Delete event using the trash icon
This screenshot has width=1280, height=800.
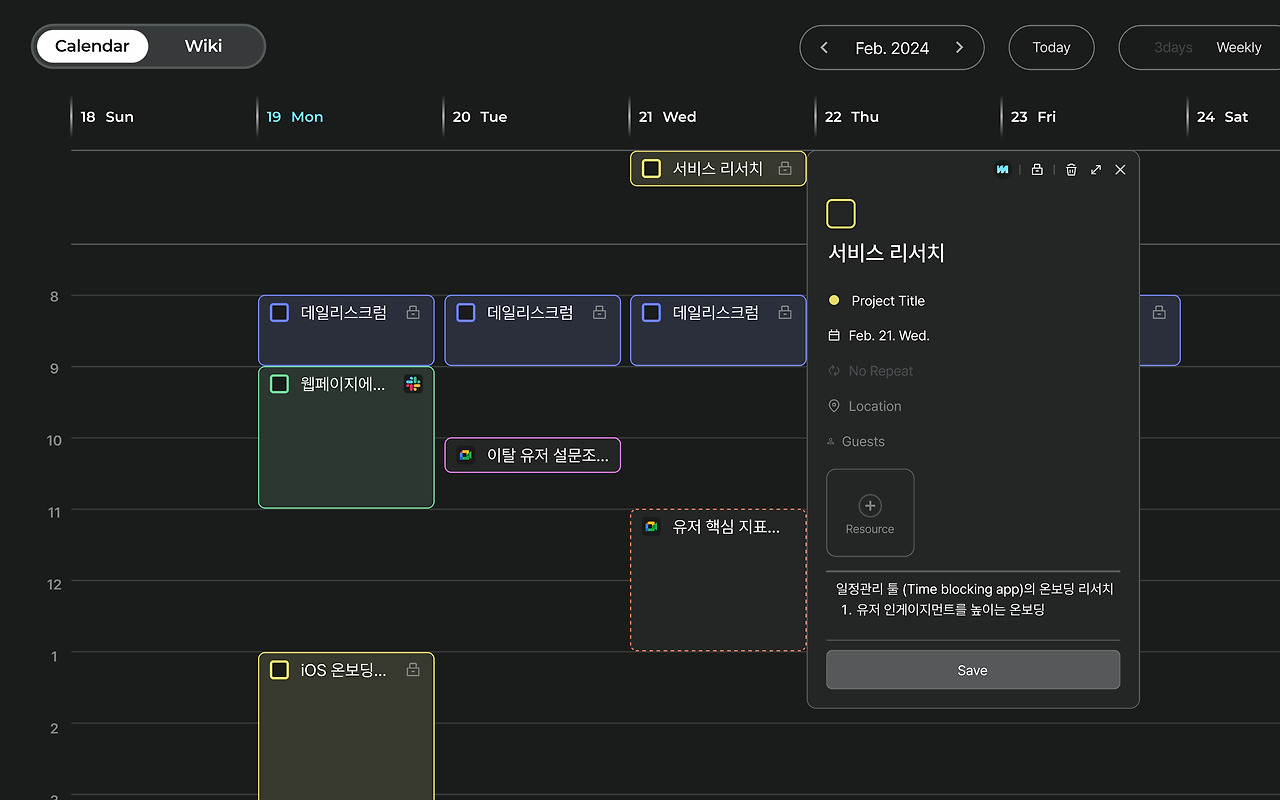click(x=1071, y=170)
